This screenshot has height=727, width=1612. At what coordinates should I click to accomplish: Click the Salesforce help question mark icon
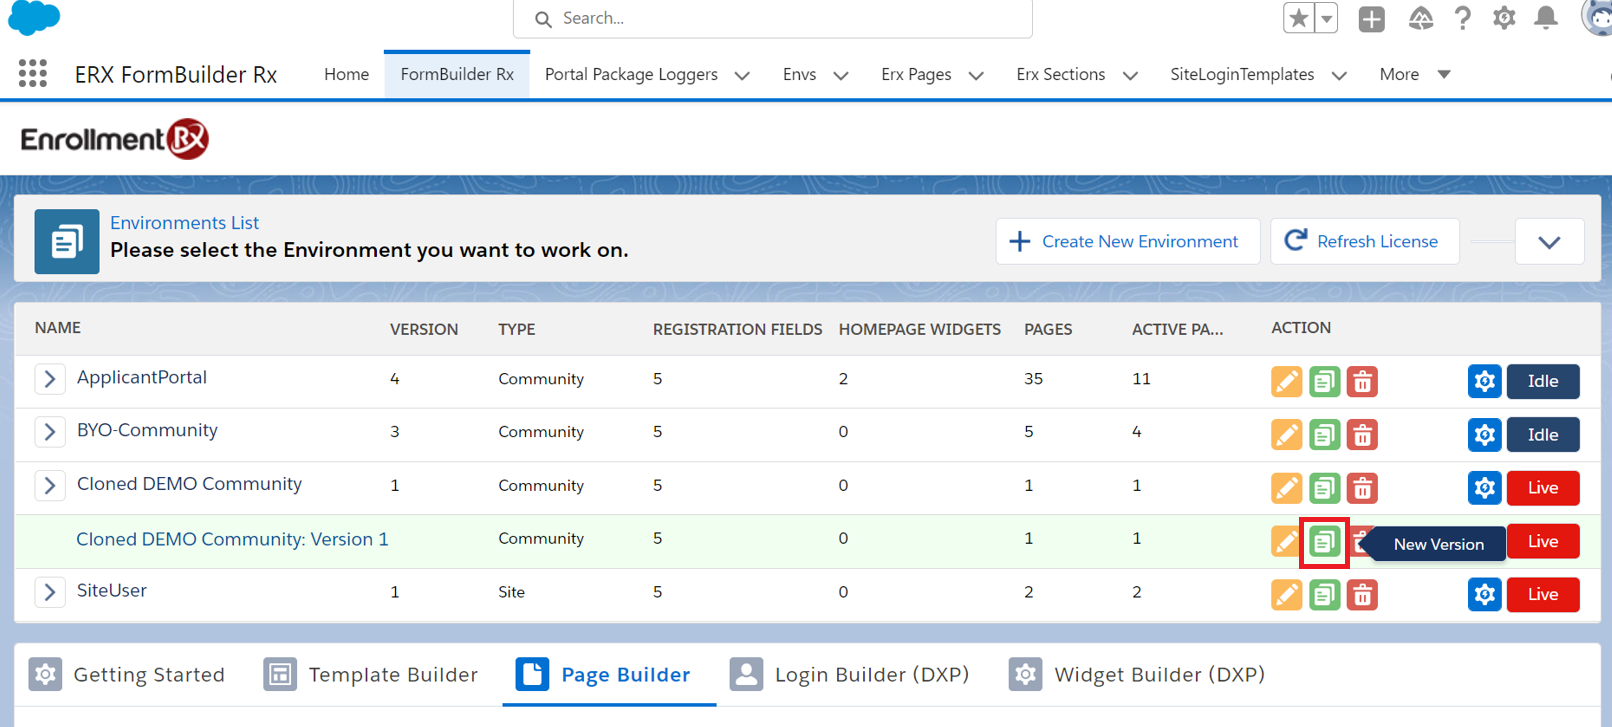tap(1462, 18)
